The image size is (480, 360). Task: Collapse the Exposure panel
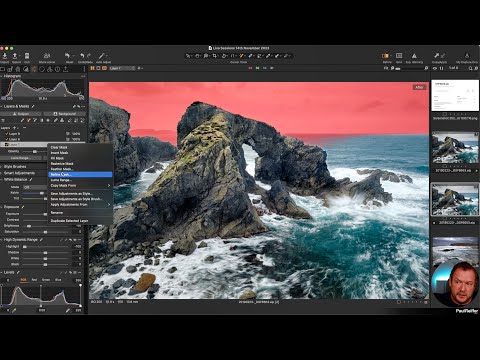click(2, 207)
